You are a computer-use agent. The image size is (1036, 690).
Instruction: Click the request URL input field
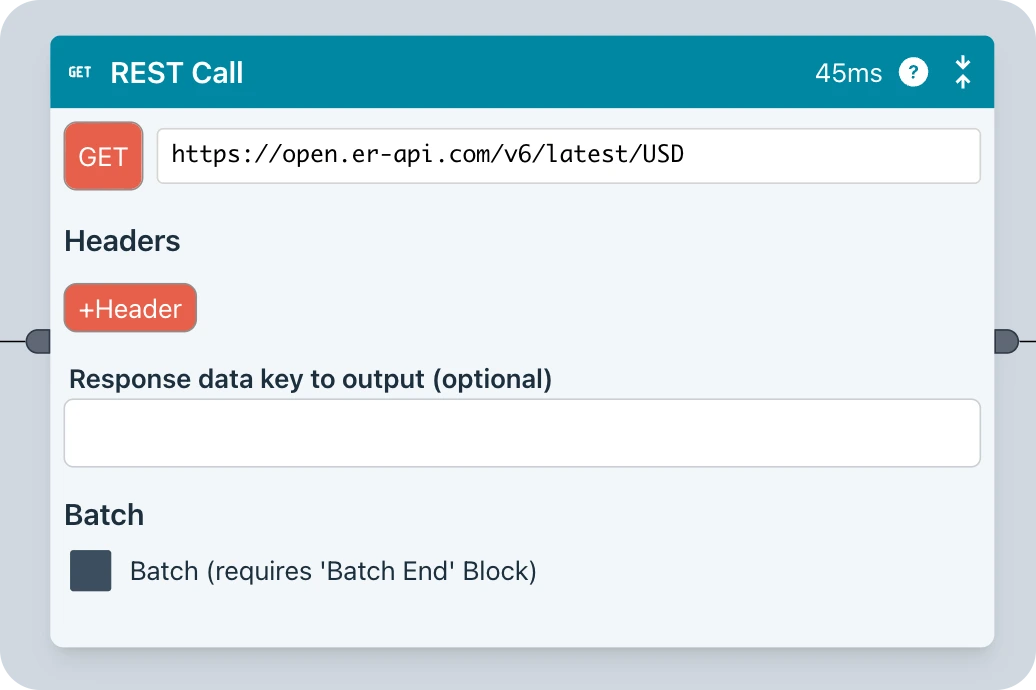coord(568,156)
